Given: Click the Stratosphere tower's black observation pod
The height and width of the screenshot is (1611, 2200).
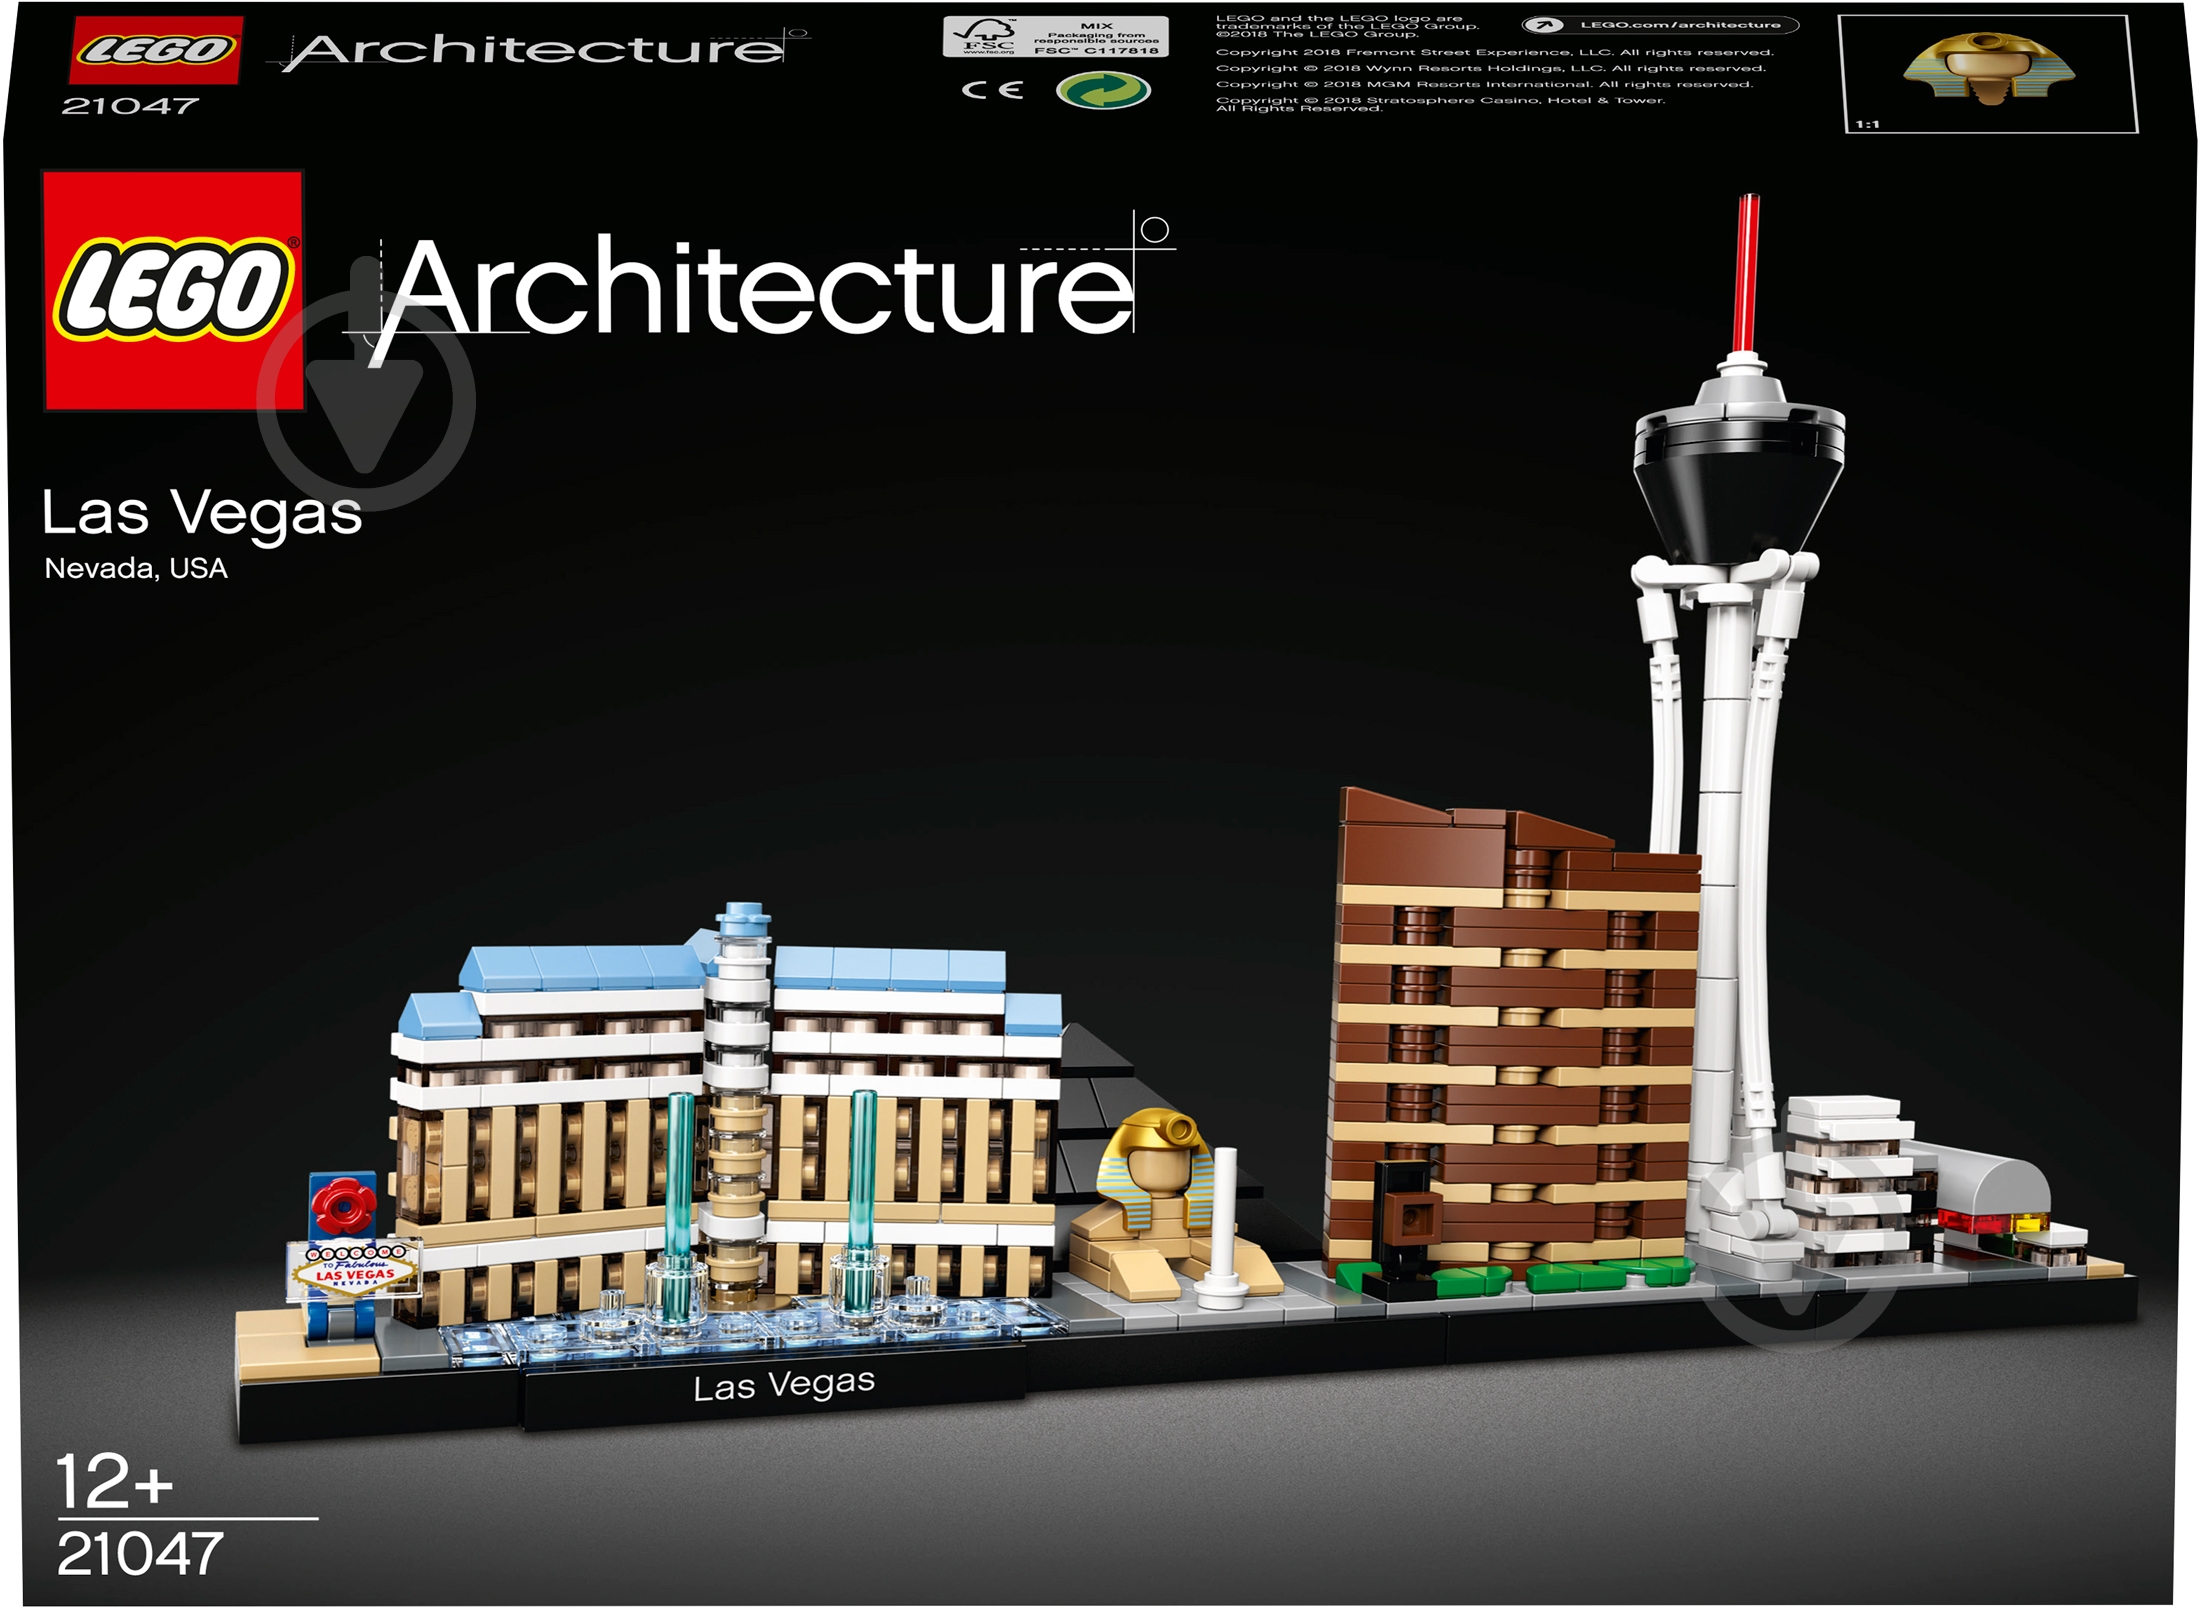Looking at the screenshot, I should [1739, 484].
